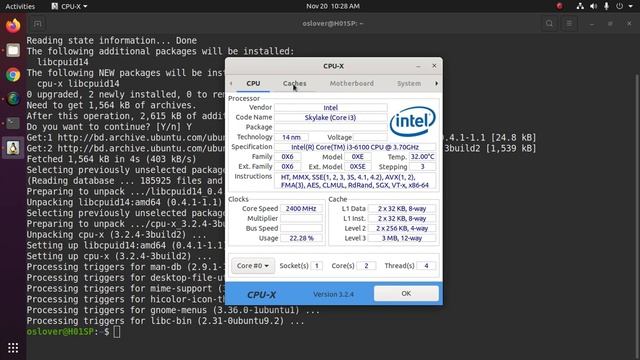Open the Activities overview
The image size is (640, 360).
(20, 6)
